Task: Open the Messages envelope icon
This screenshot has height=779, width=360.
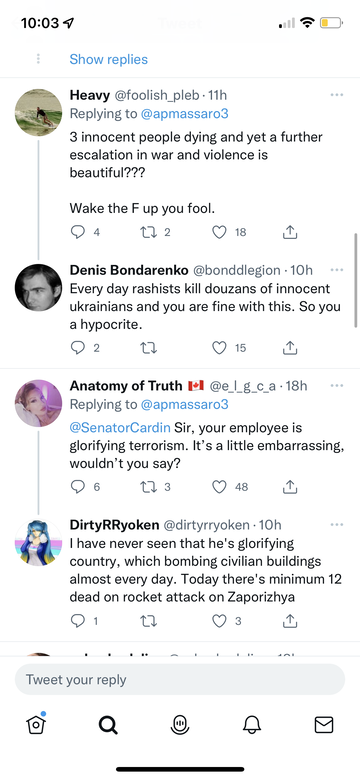Action: (324, 725)
